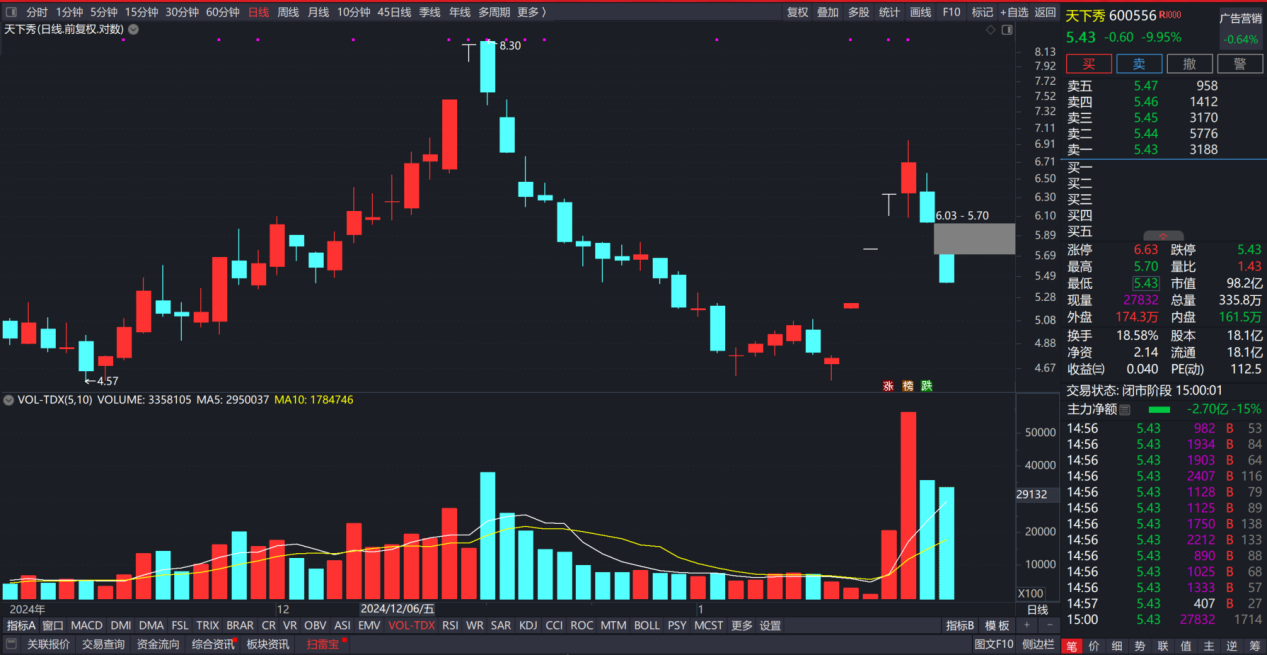Open the 画线 drawing tools

pos(920,12)
